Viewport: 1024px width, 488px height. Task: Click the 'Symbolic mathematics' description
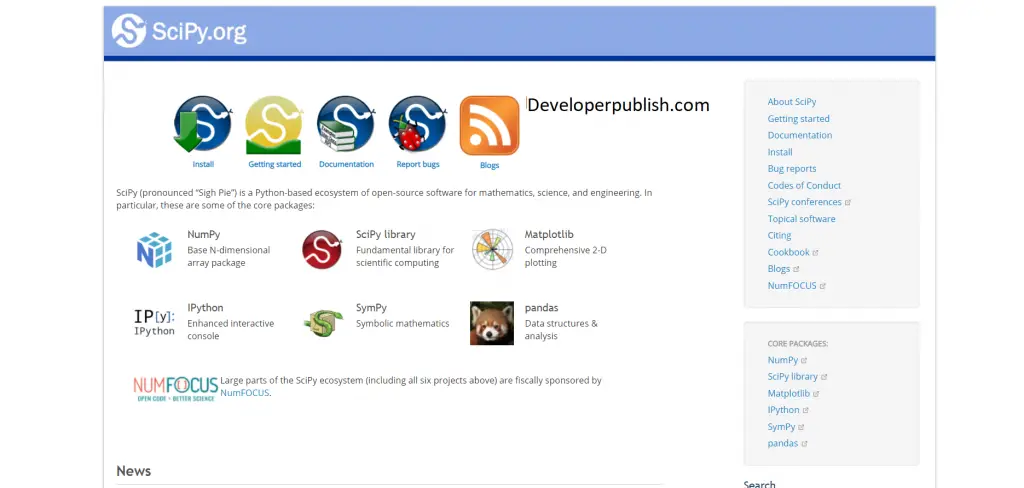[402, 323]
